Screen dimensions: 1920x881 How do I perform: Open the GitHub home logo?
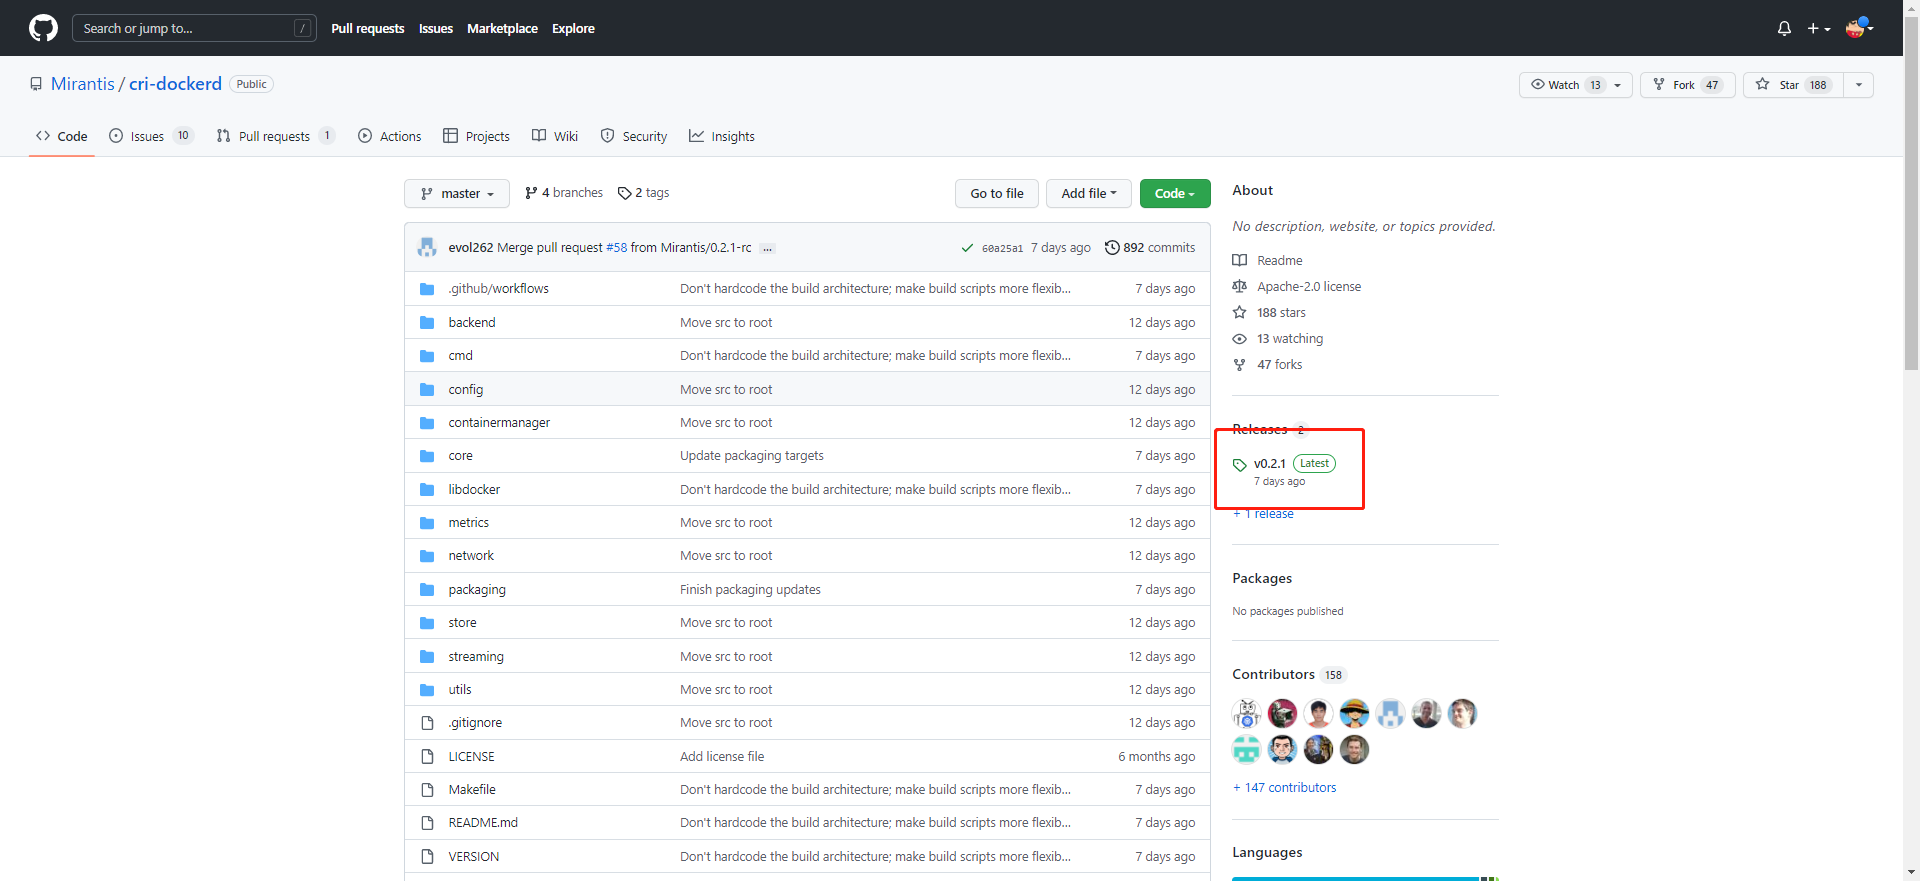click(43, 28)
